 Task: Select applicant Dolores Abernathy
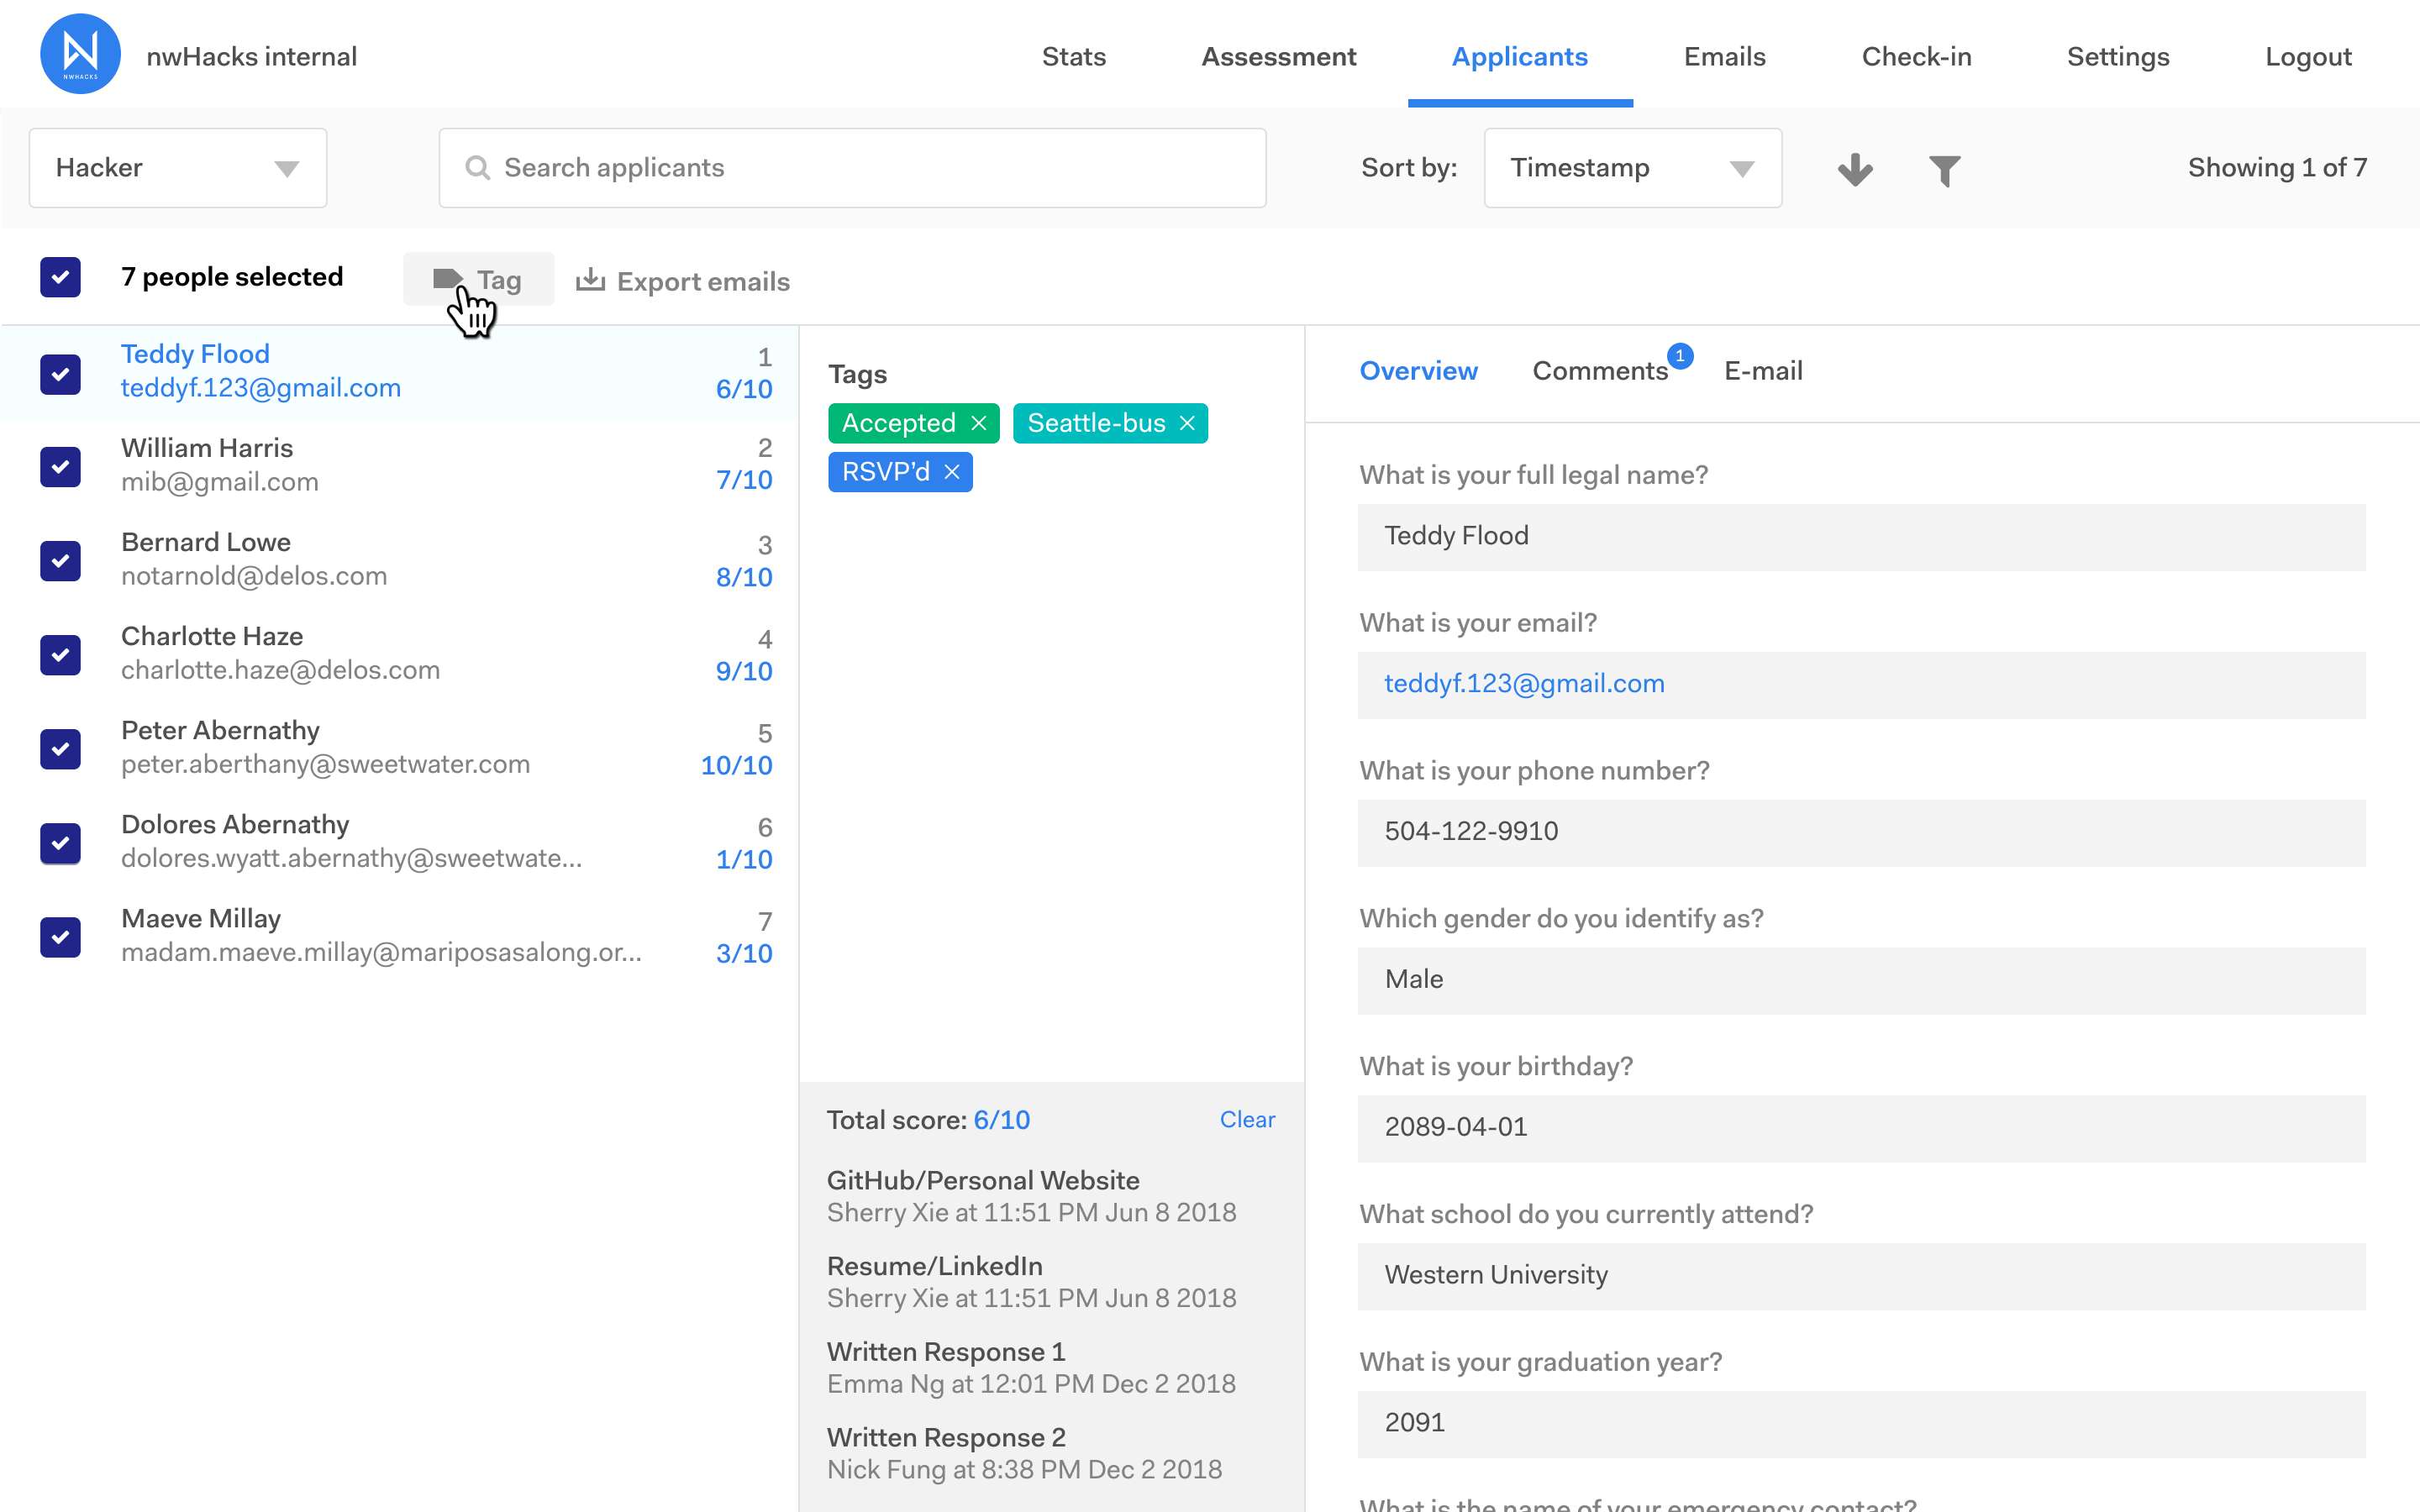[400, 842]
